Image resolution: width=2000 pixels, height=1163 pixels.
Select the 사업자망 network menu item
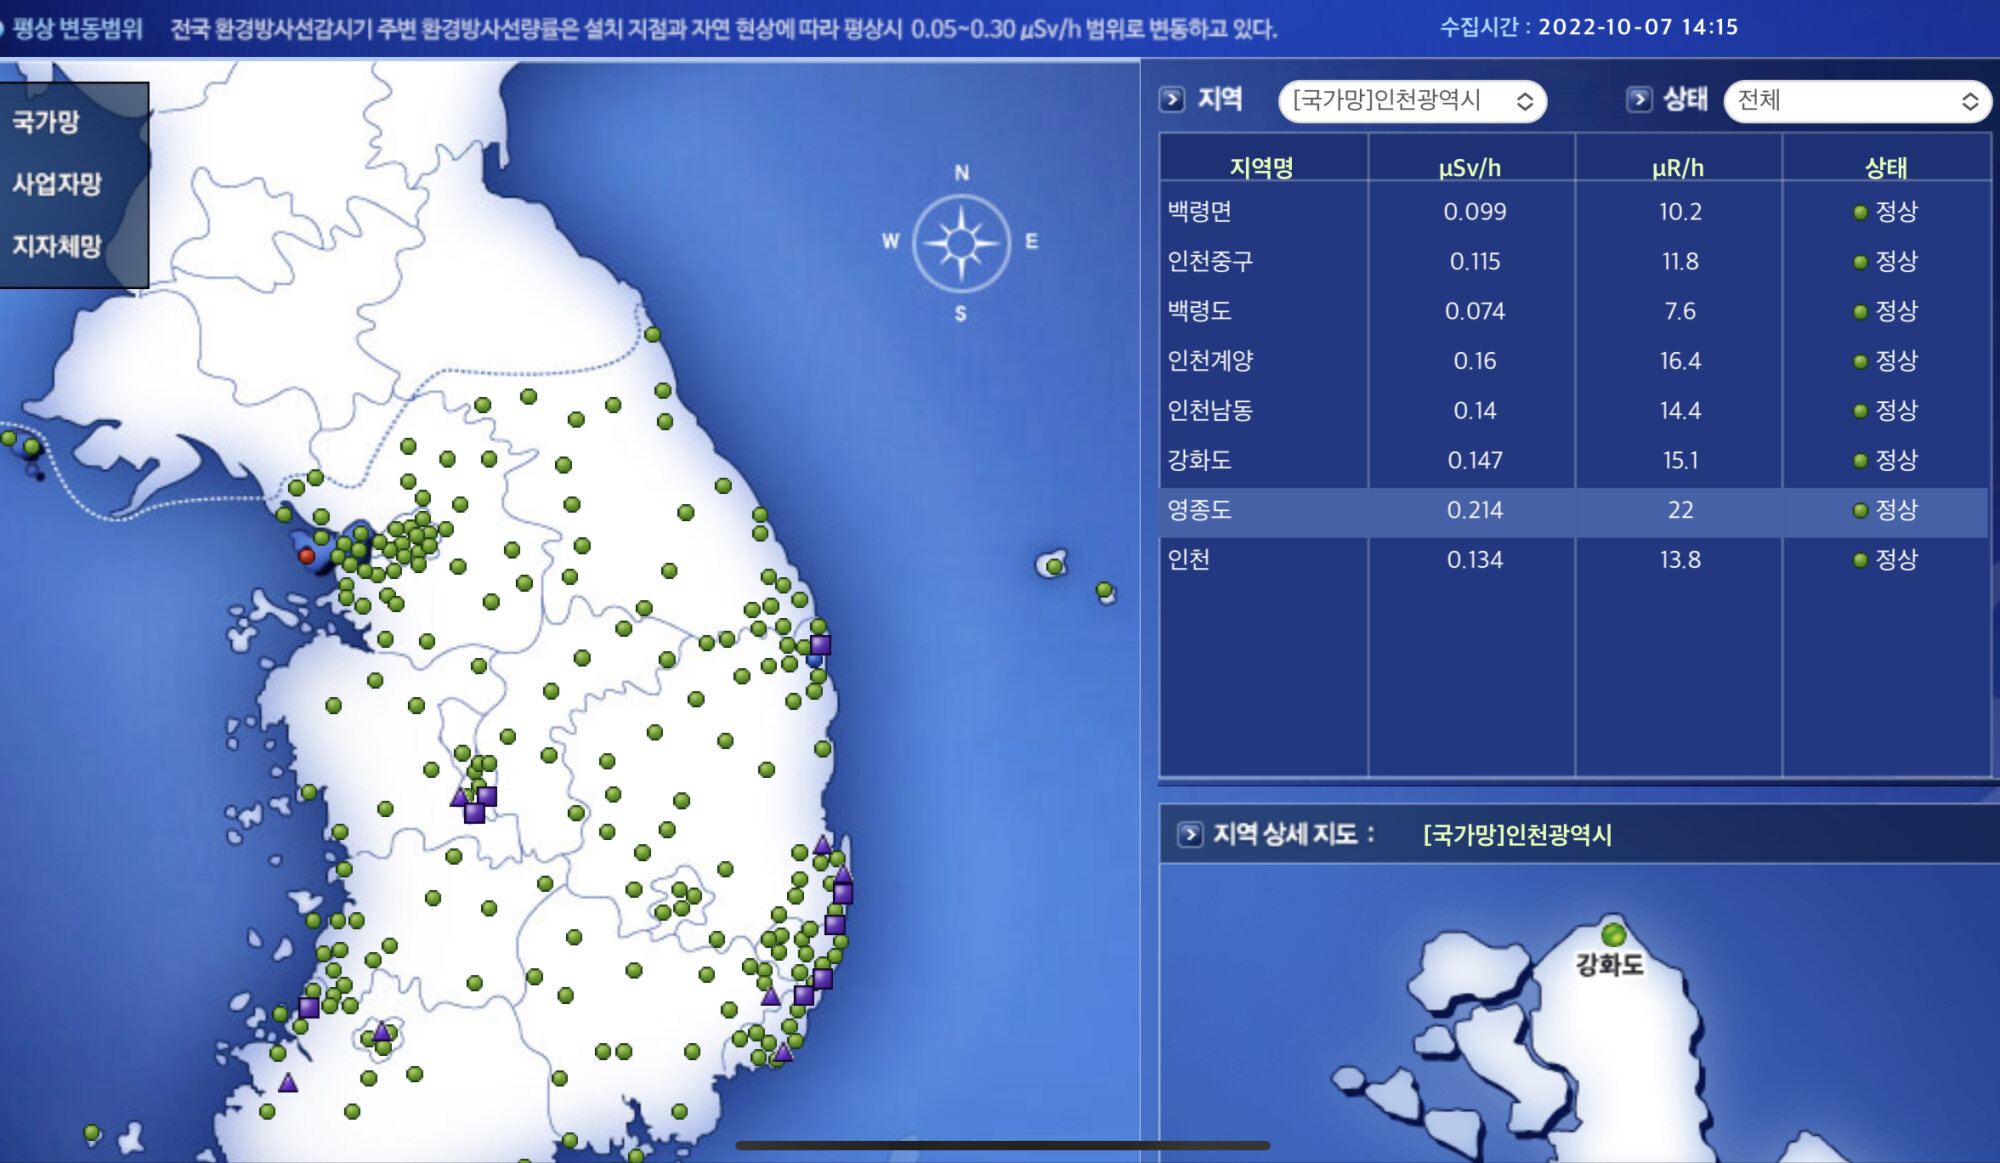point(57,184)
